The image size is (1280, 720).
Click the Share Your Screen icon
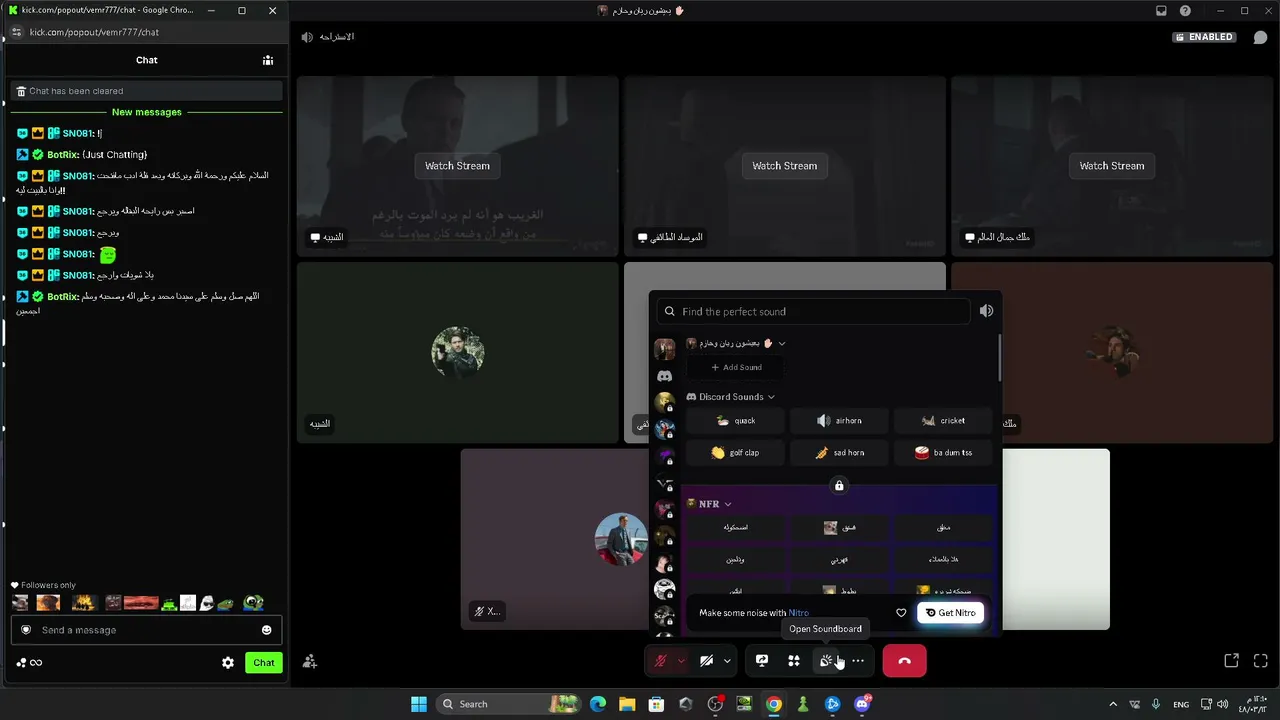(x=762, y=661)
